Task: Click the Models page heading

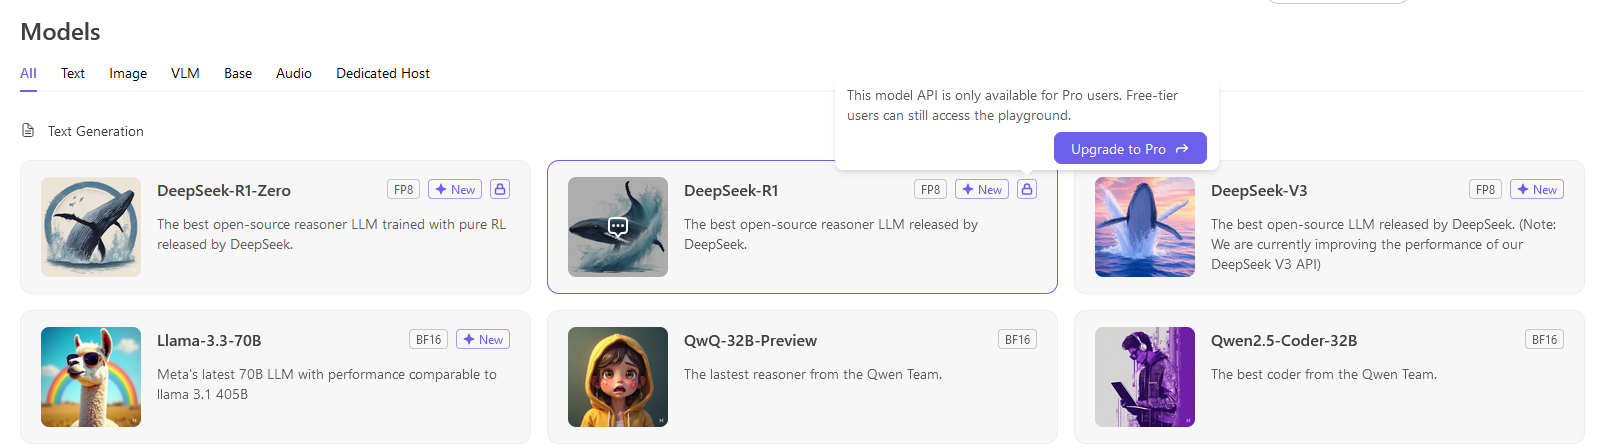Action: click(x=60, y=32)
